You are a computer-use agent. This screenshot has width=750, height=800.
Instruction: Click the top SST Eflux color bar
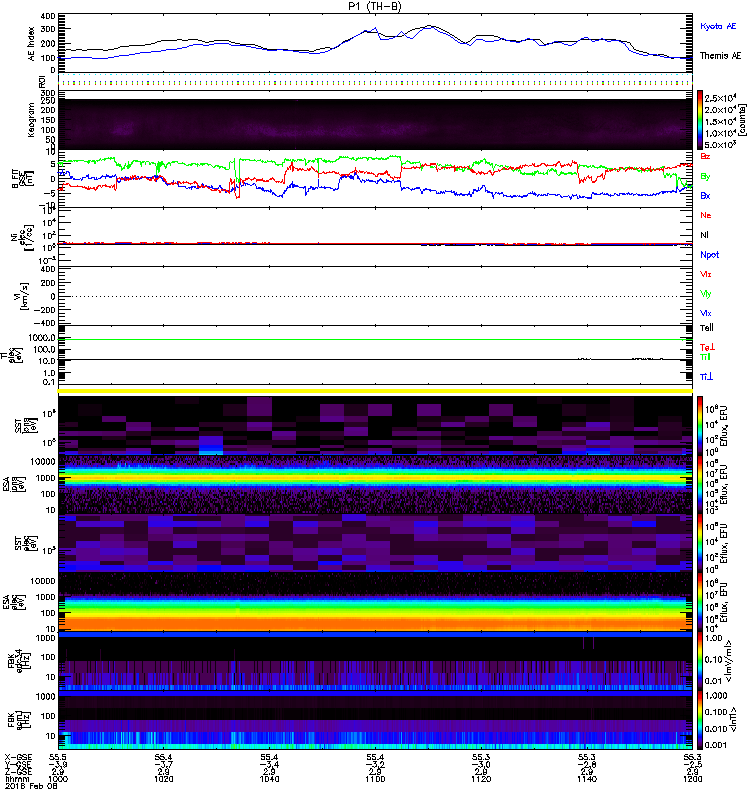click(702, 422)
